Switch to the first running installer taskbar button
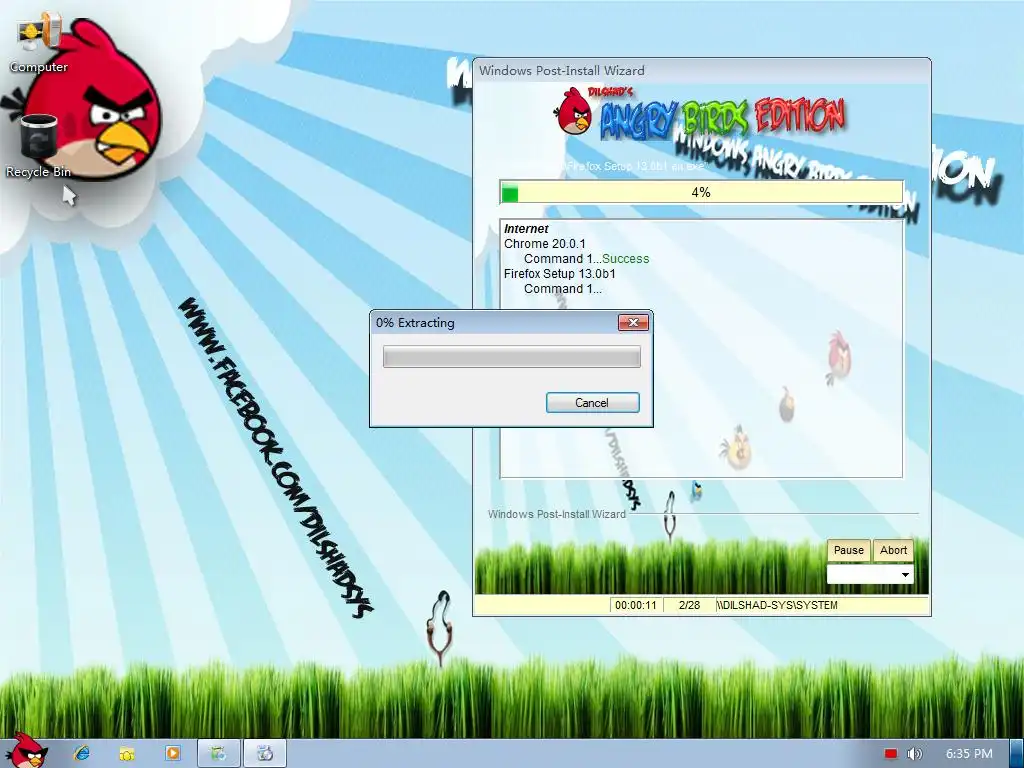Image resolution: width=1024 pixels, height=768 pixels. coord(219,753)
